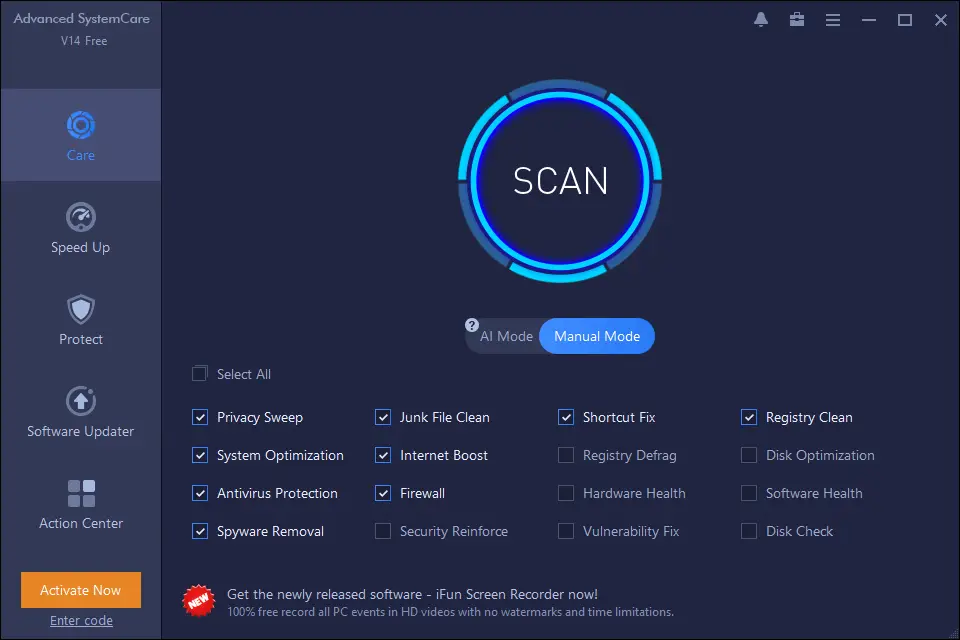
Task: Enable Disk Check checkbox
Action: pyautogui.click(x=749, y=531)
